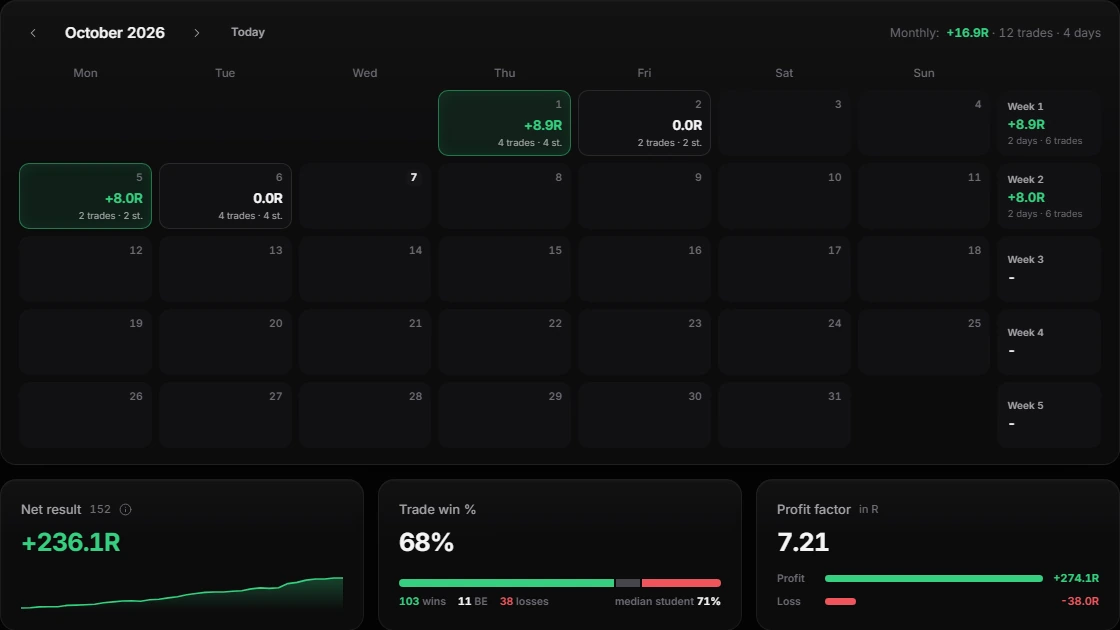Go to the next month arrow
1120x630 pixels.
coord(196,33)
